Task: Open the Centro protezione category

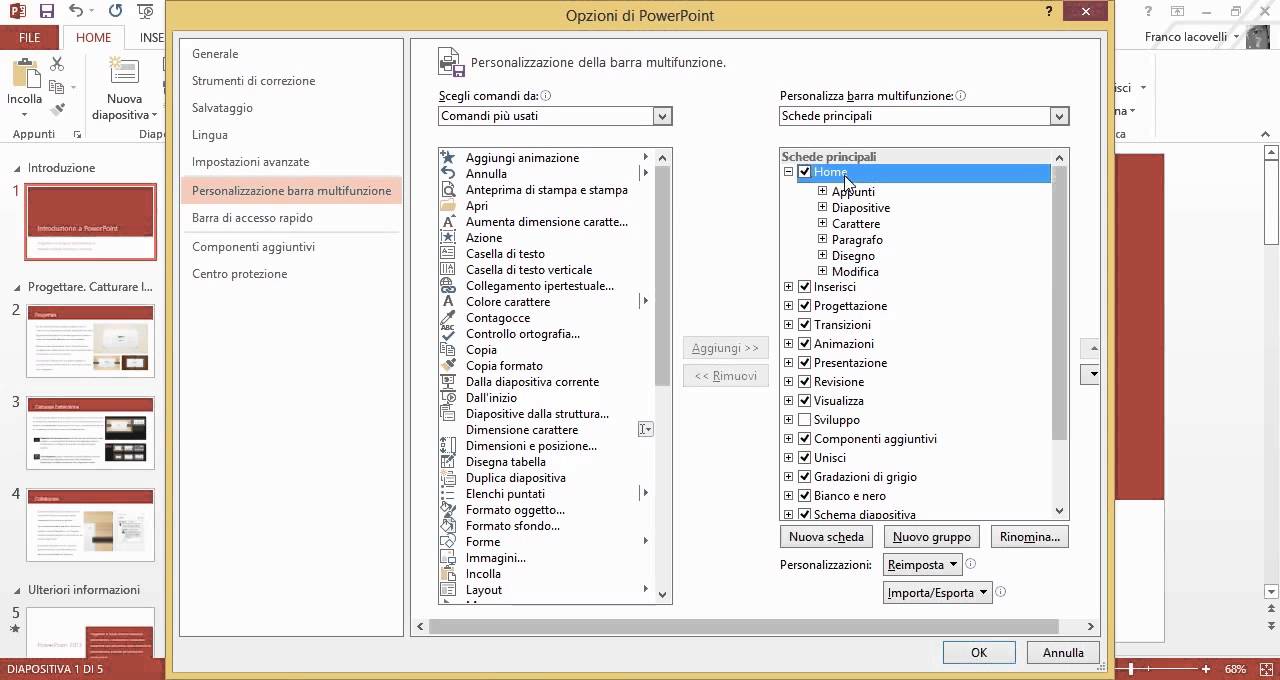Action: (291, 274)
